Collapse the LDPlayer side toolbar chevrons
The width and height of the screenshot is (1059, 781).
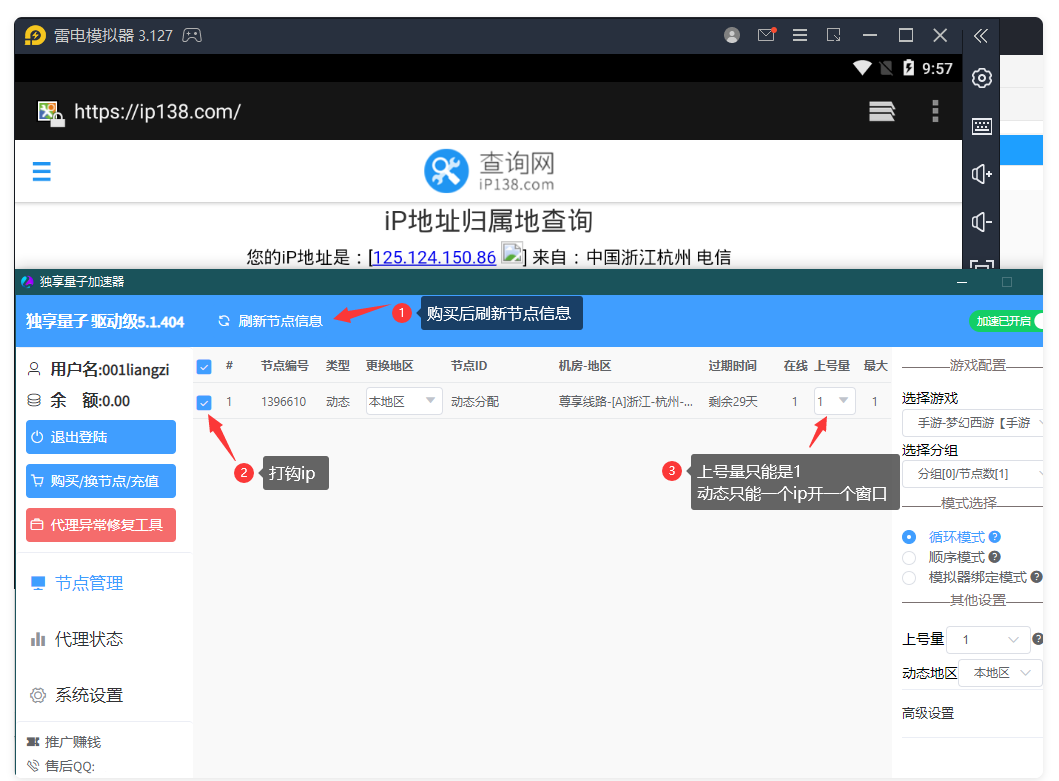(981, 36)
